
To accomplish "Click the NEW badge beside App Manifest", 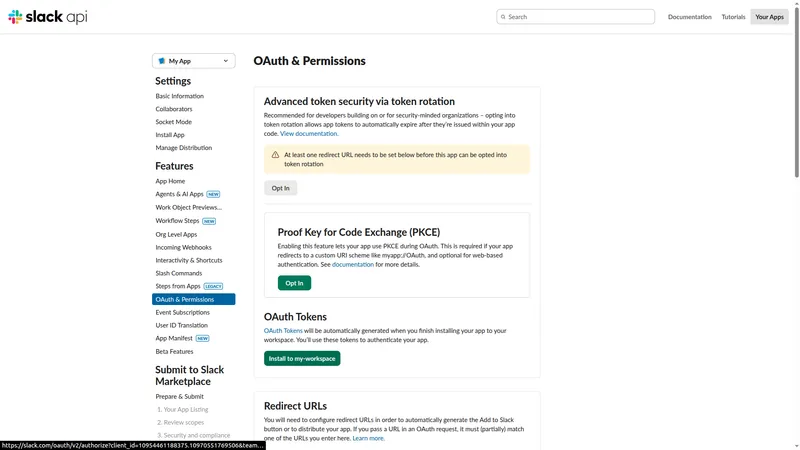I will 203,339.
